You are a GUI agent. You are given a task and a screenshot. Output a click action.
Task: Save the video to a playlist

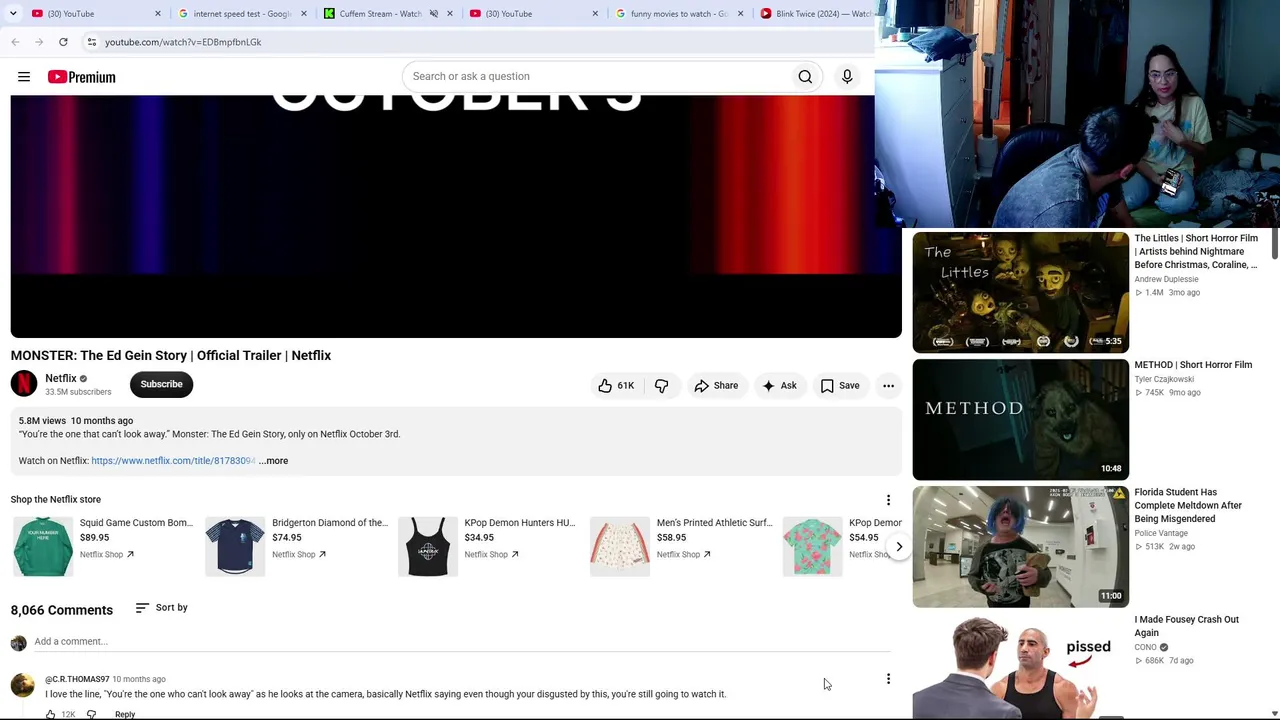tap(840, 385)
